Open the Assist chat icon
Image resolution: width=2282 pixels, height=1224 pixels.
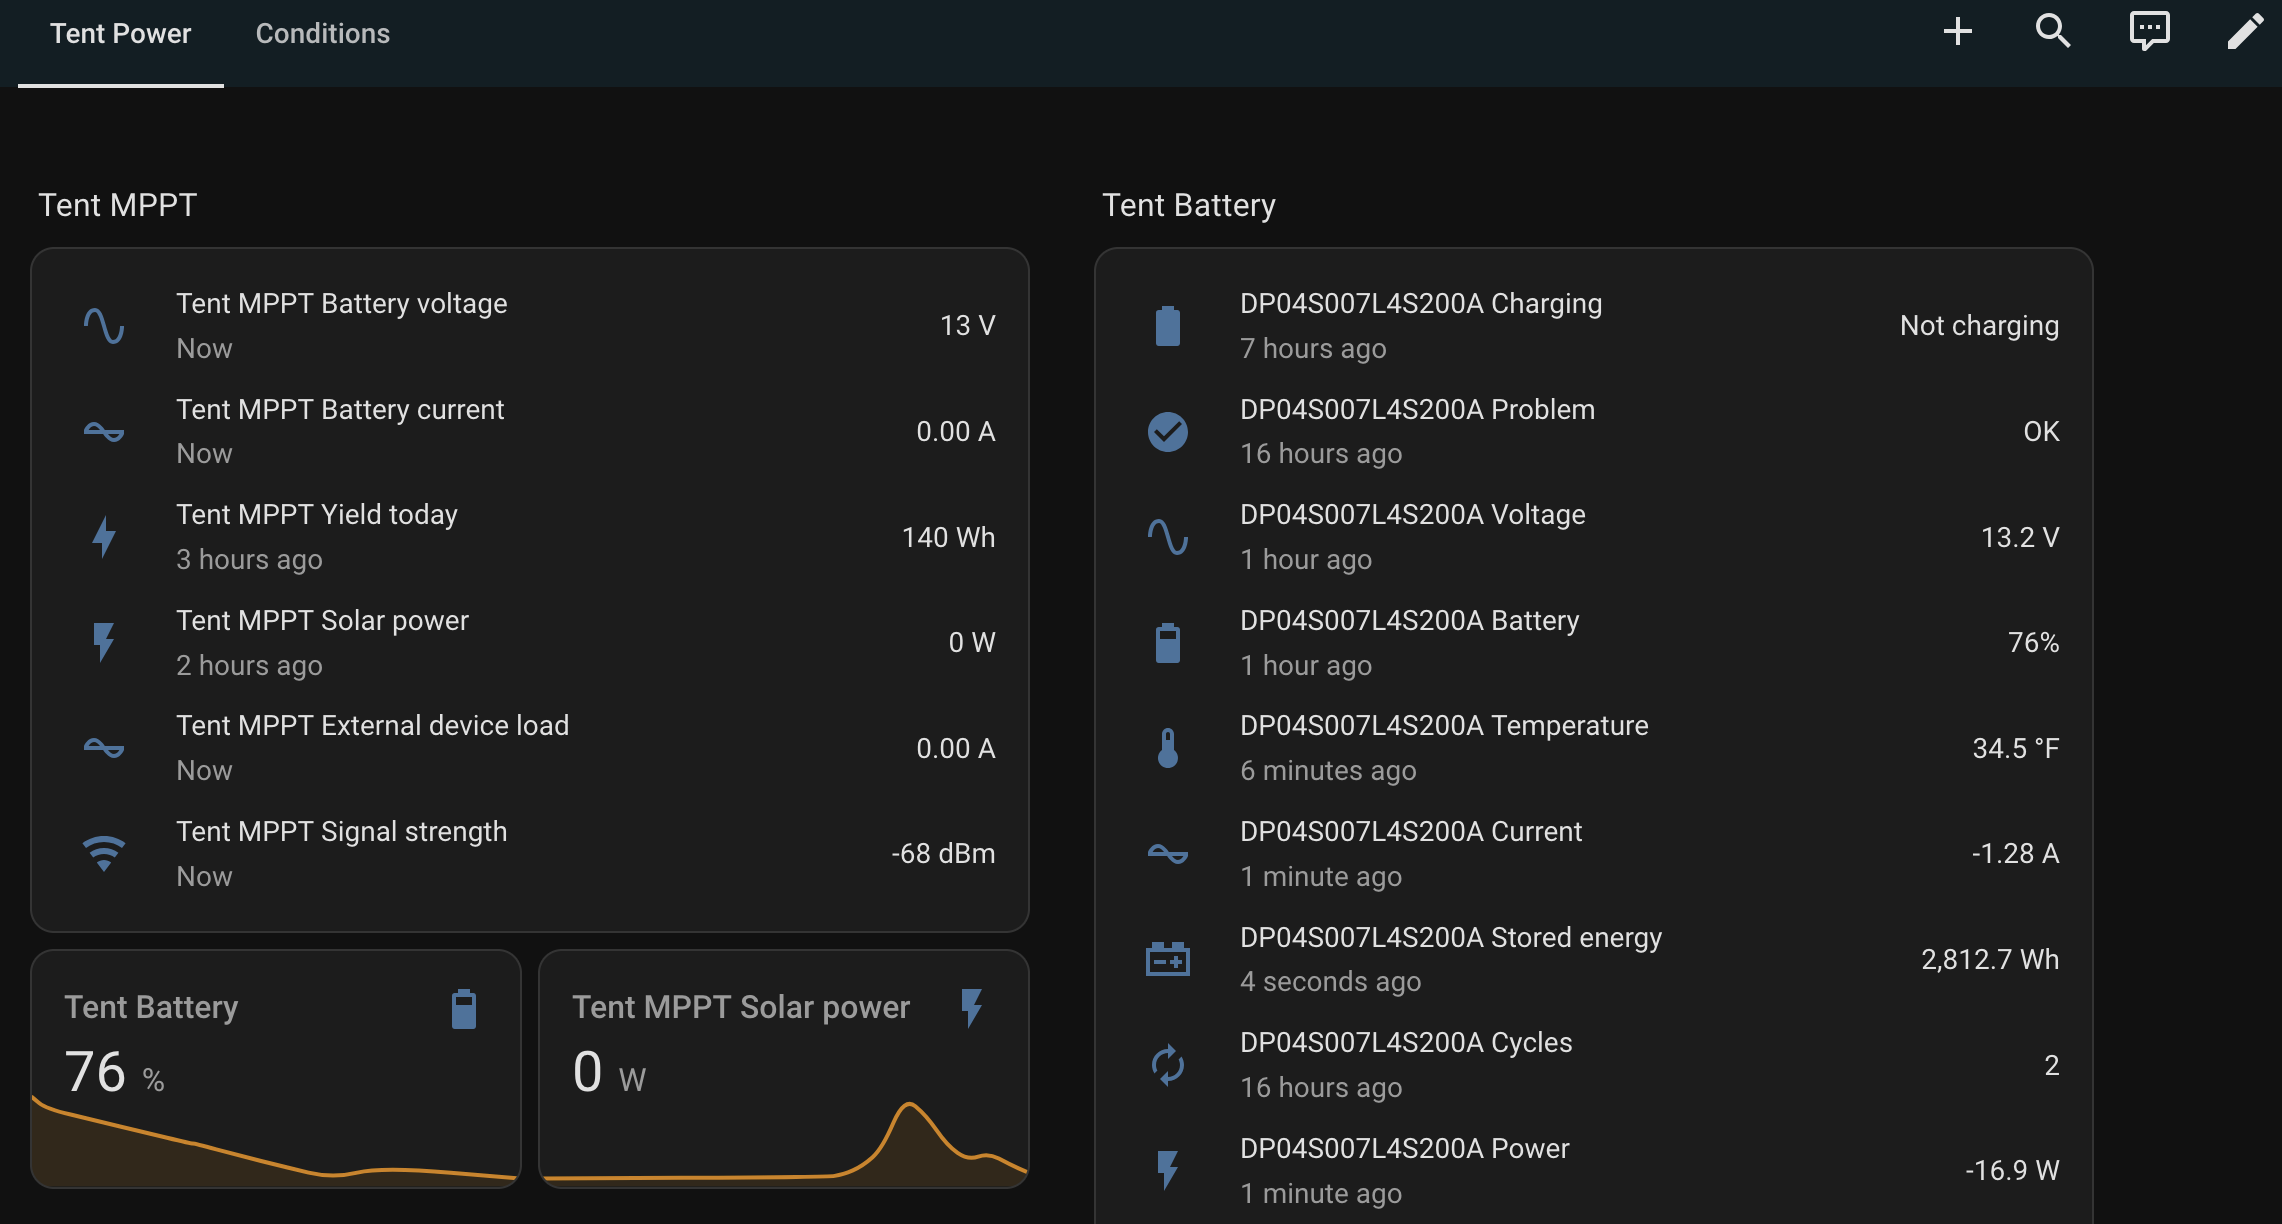pos(2149,32)
